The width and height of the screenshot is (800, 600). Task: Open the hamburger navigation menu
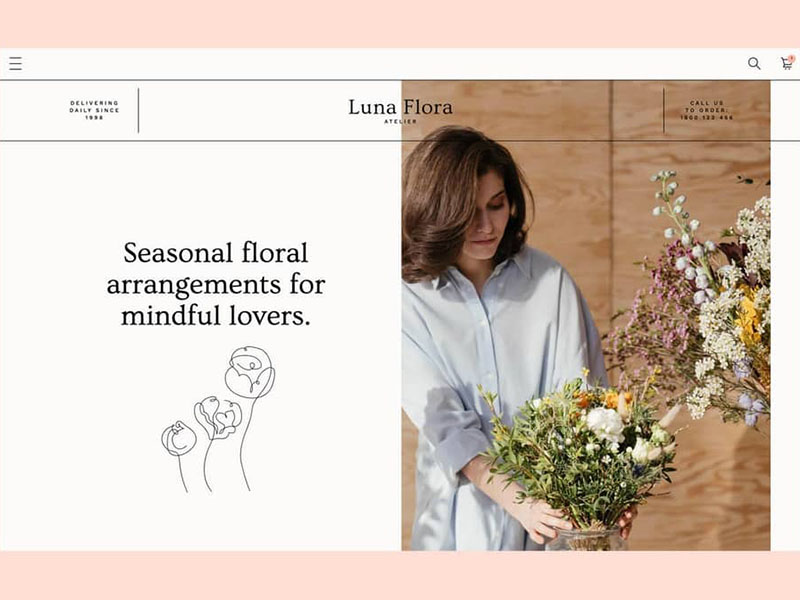(x=15, y=63)
